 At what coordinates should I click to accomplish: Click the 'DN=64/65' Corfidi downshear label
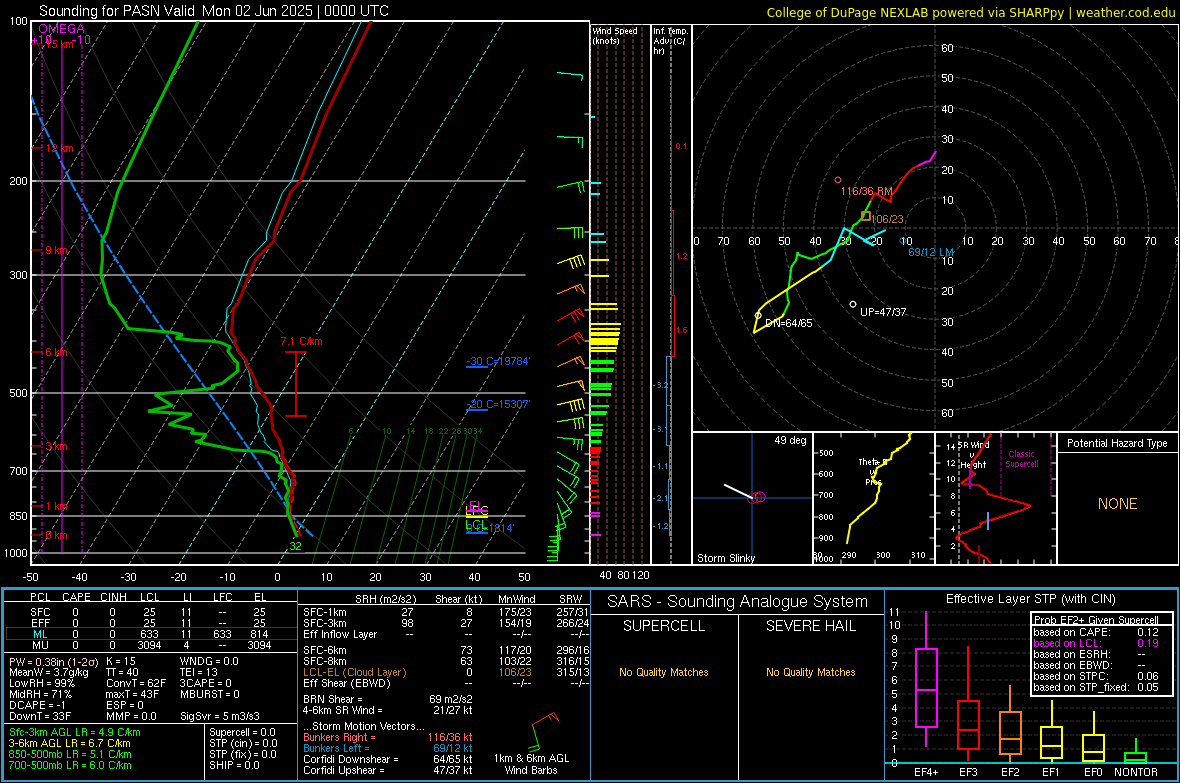(788, 323)
